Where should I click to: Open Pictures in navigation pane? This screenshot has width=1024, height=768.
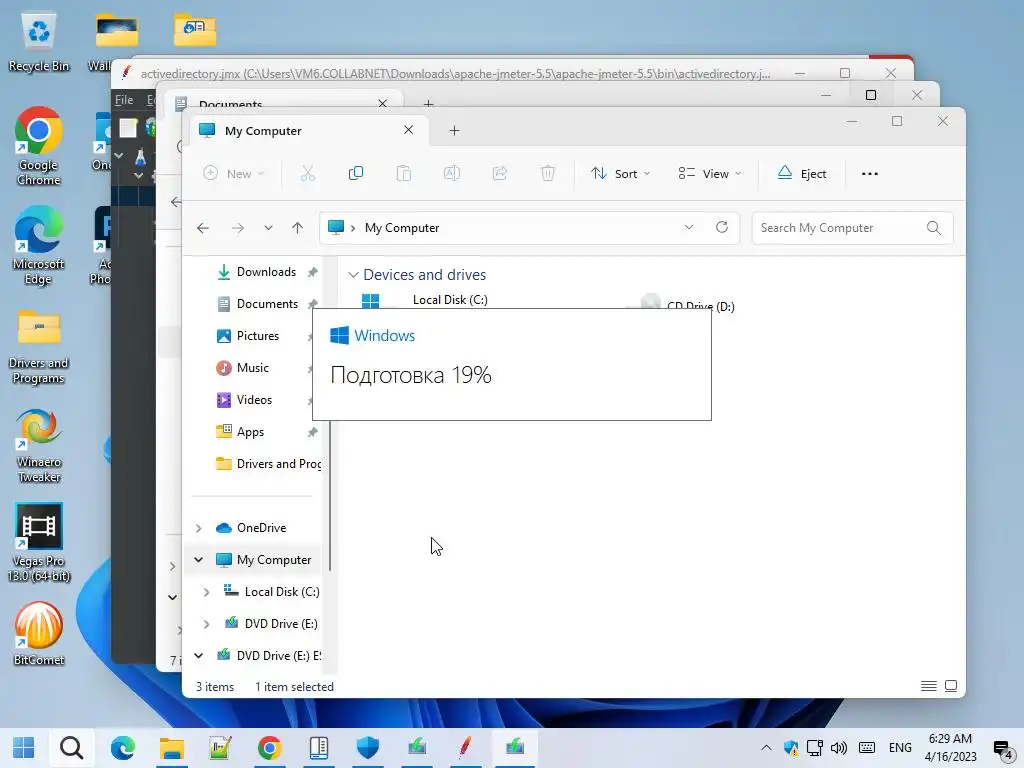point(258,336)
